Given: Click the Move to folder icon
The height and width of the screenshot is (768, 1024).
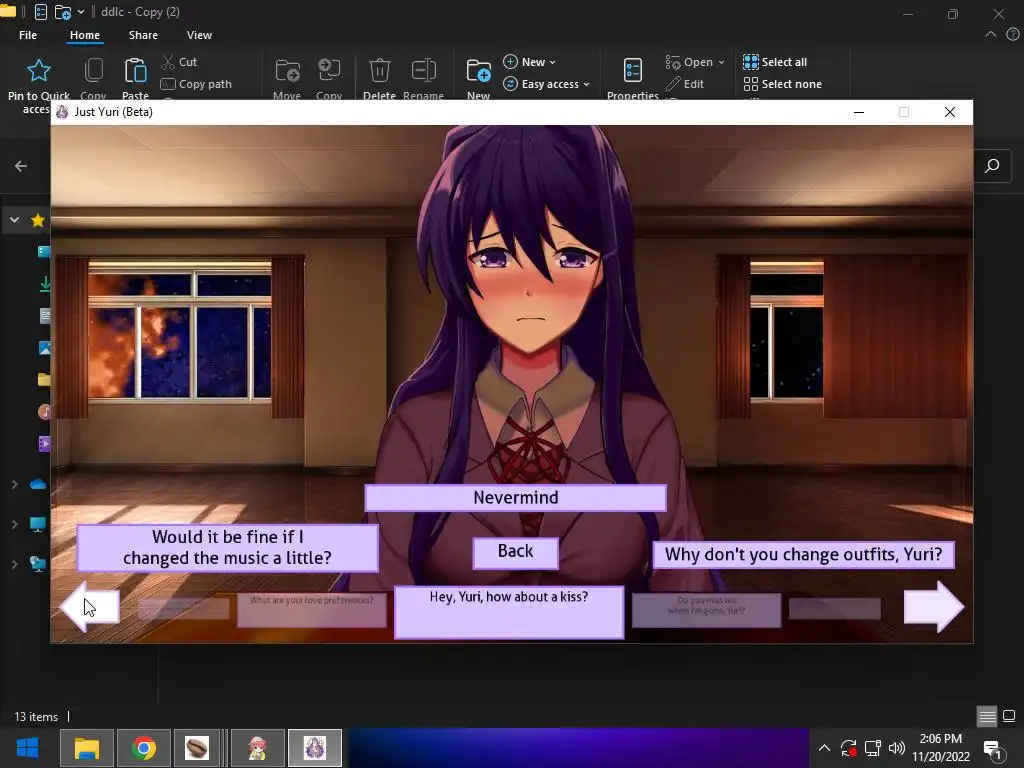Looking at the screenshot, I should [287, 71].
